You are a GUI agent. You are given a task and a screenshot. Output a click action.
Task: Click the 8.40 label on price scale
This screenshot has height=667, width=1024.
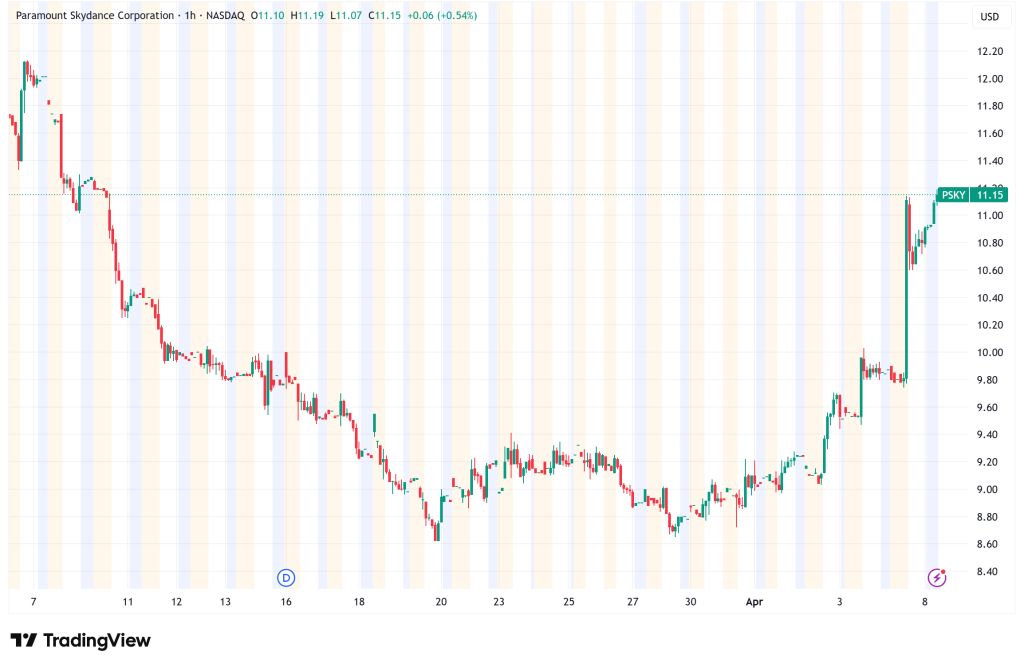(x=989, y=571)
